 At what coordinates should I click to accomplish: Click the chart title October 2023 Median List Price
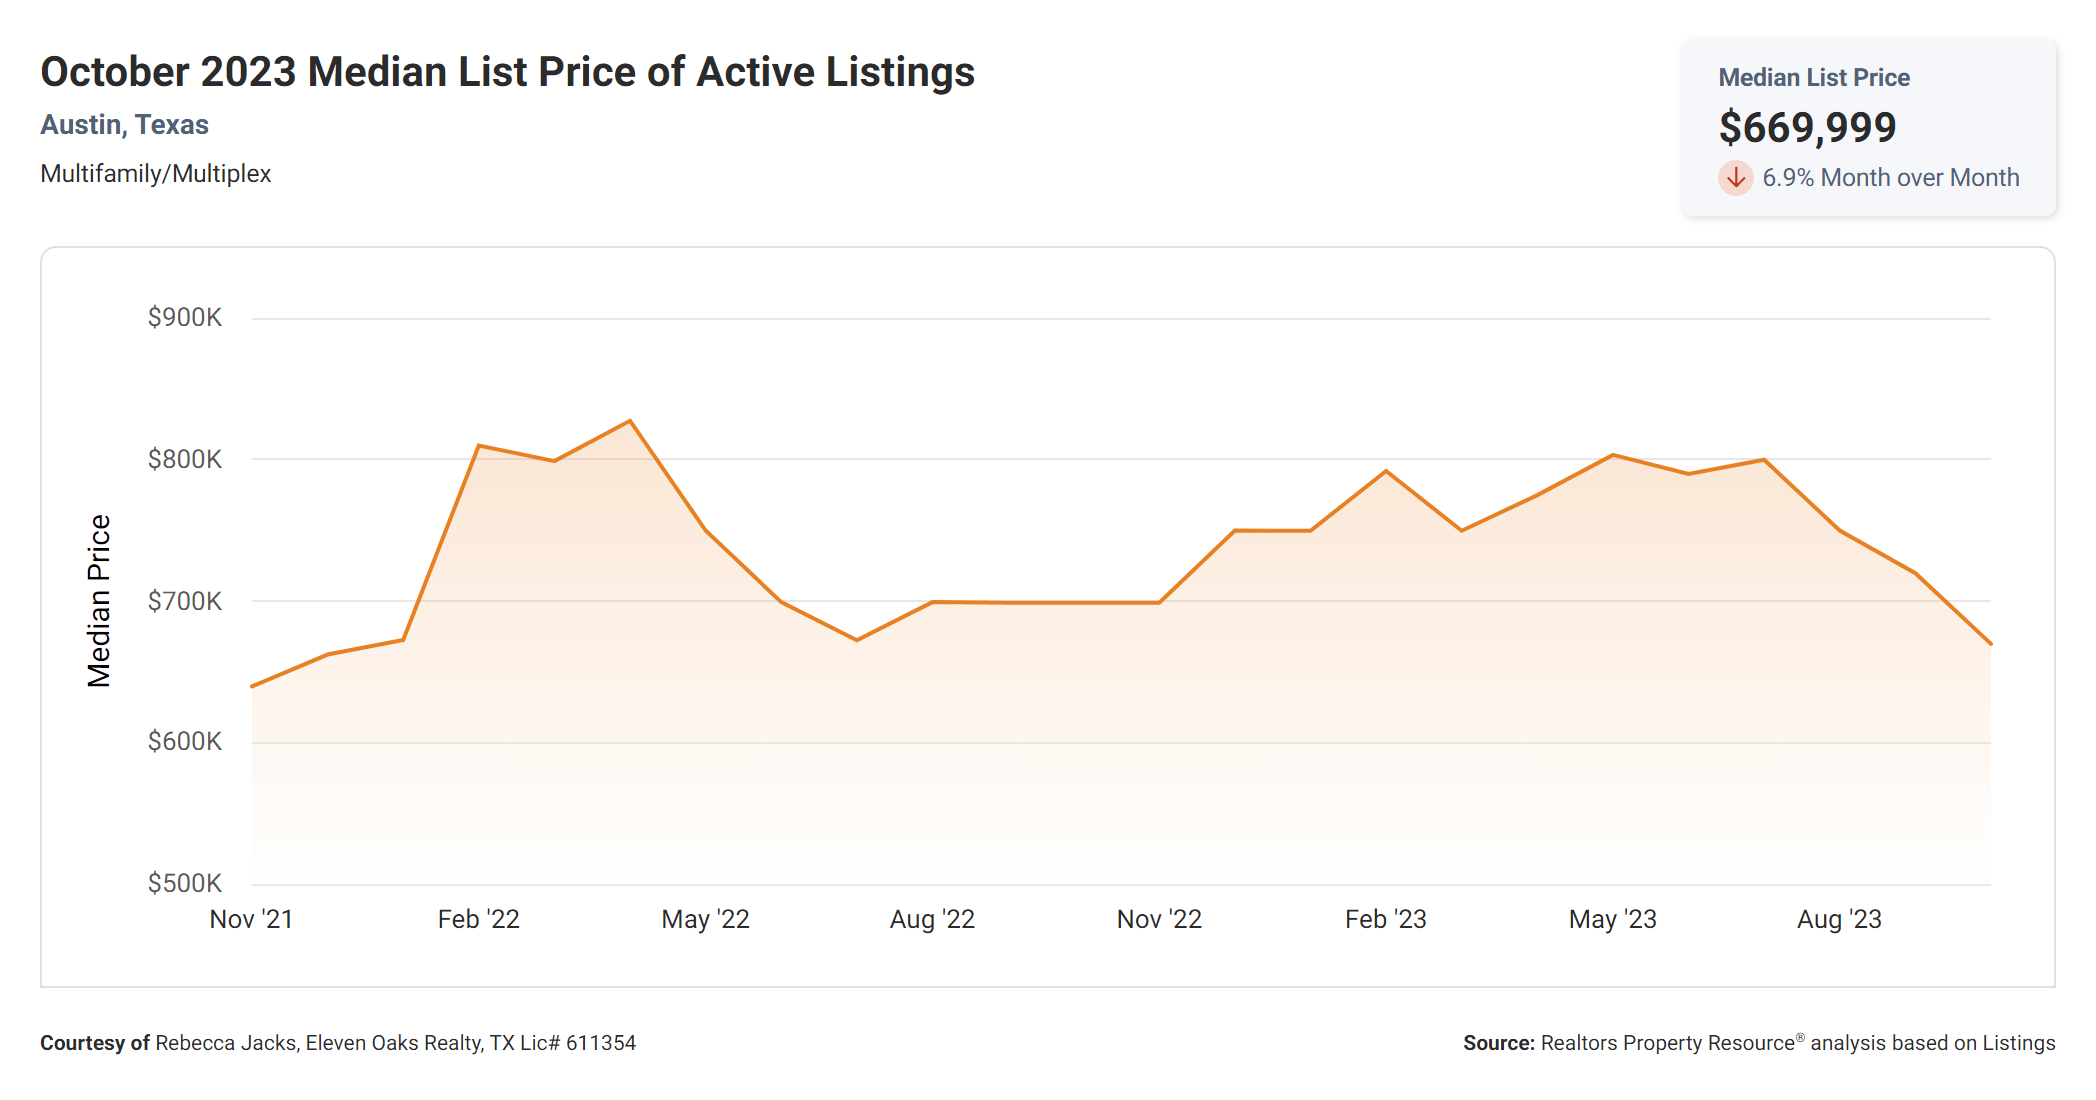507,72
